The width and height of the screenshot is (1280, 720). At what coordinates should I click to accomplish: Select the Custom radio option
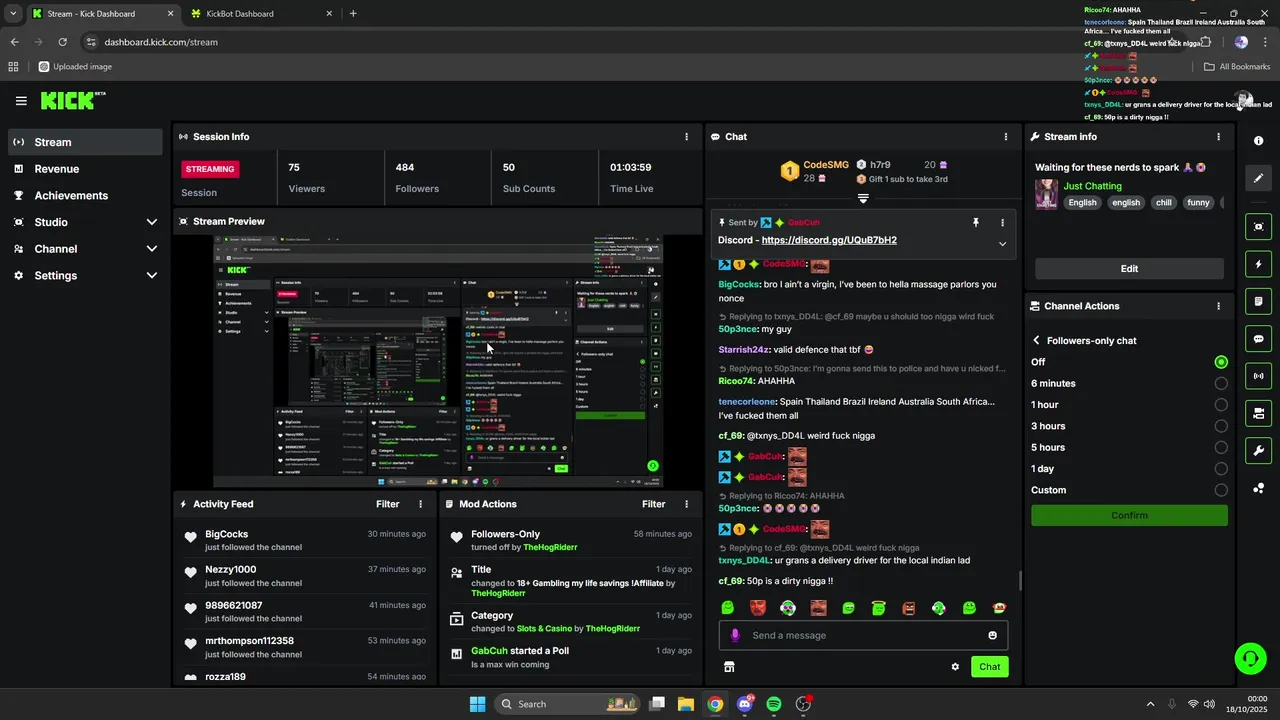(1221, 490)
